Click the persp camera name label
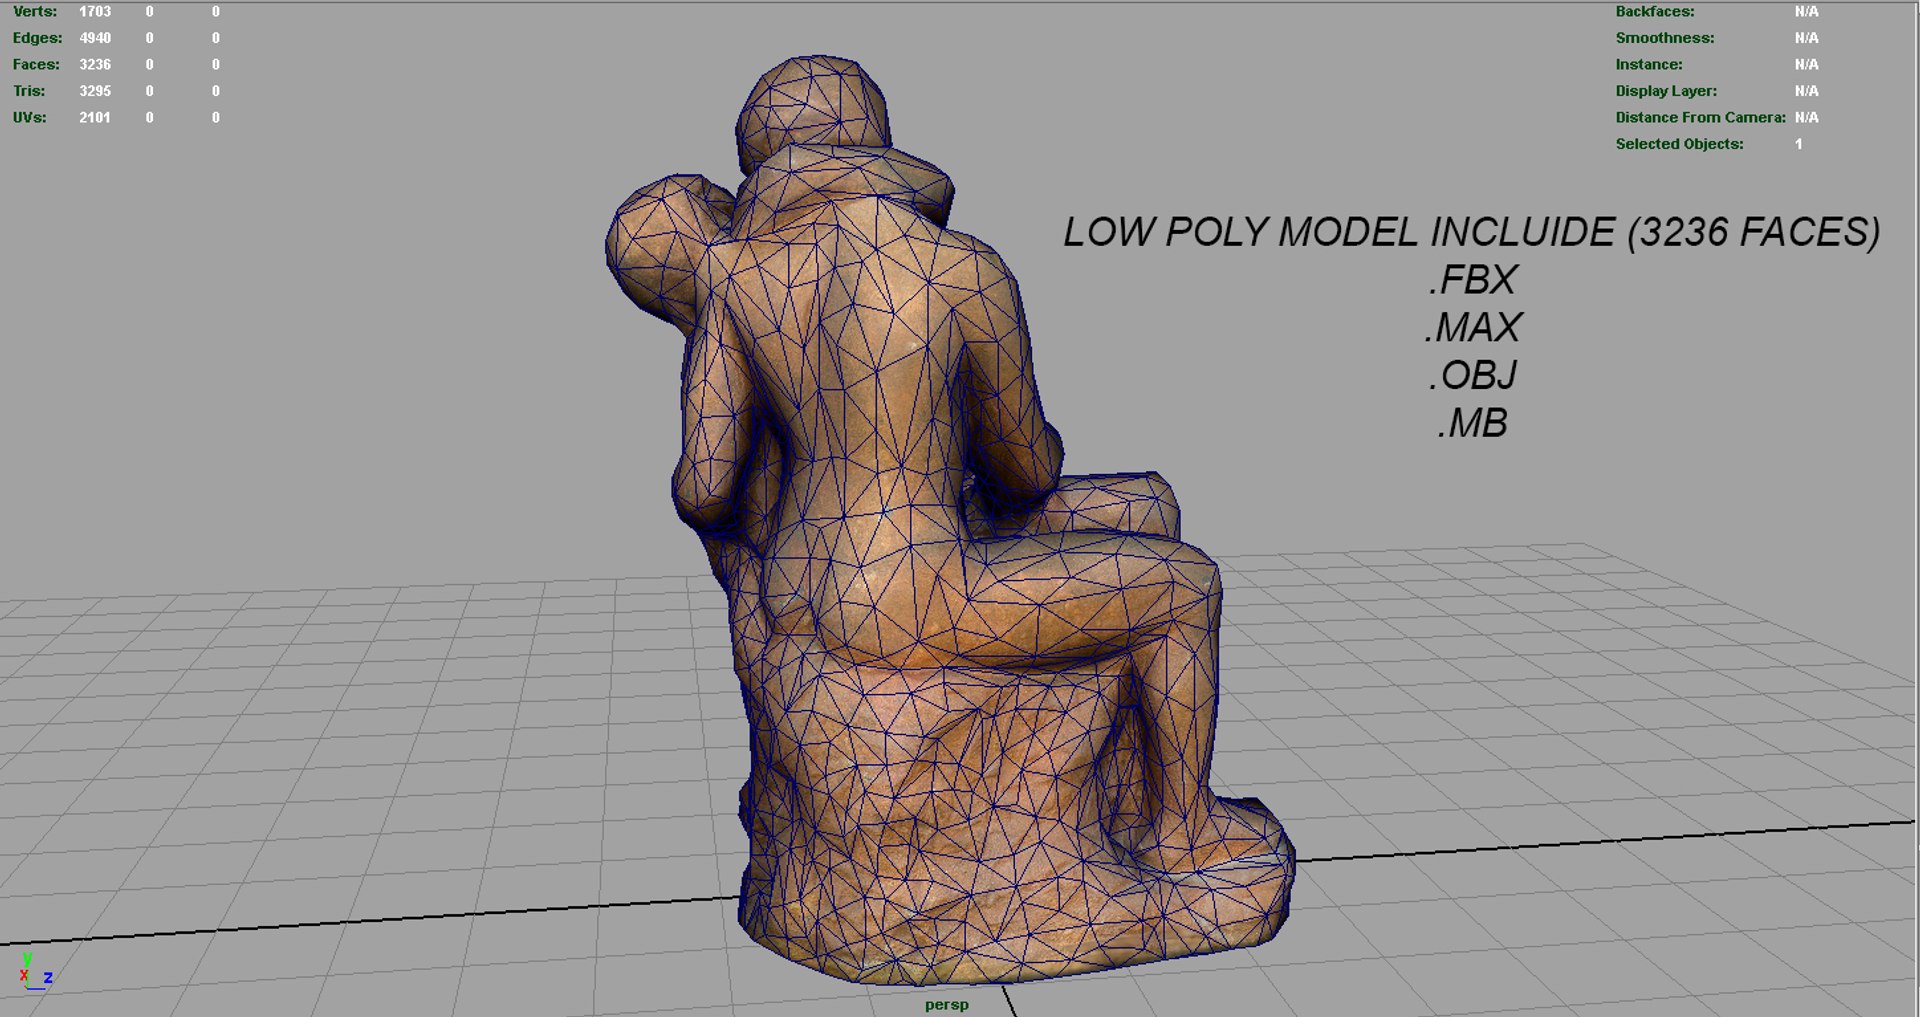This screenshot has height=1017, width=1920. click(947, 1005)
